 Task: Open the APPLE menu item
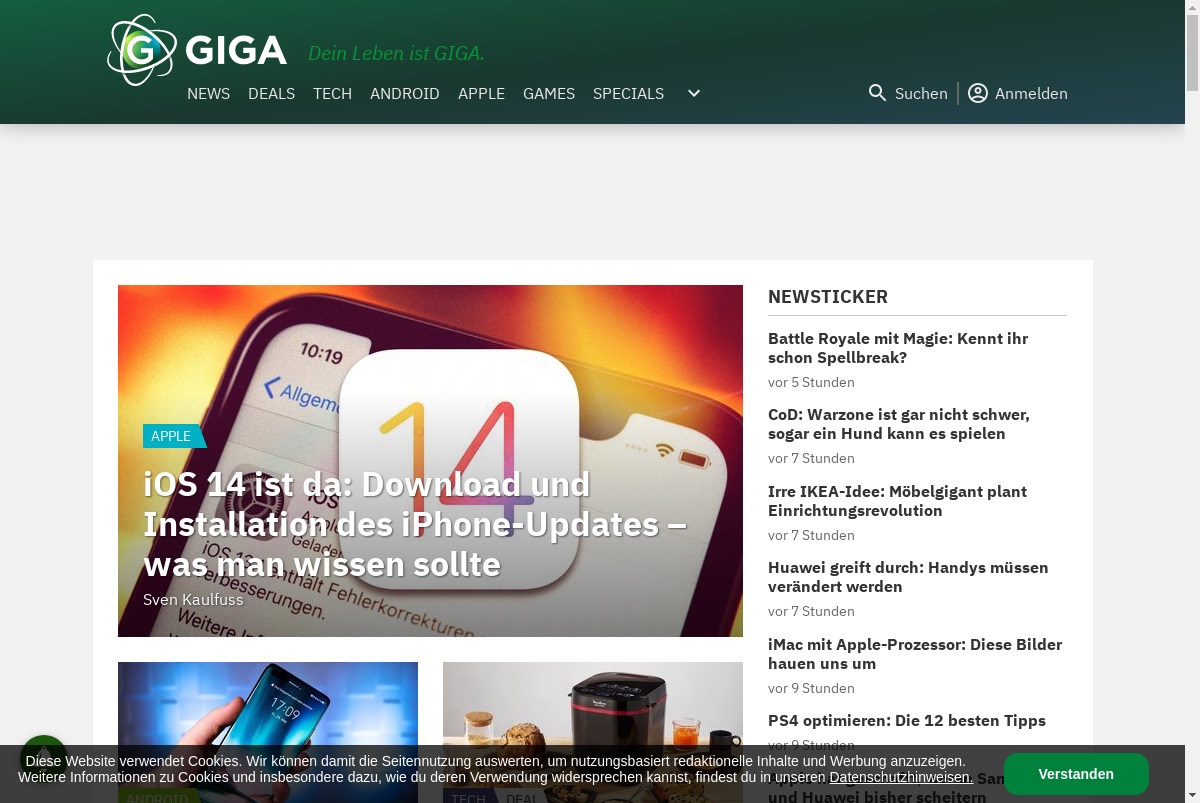tap(481, 93)
